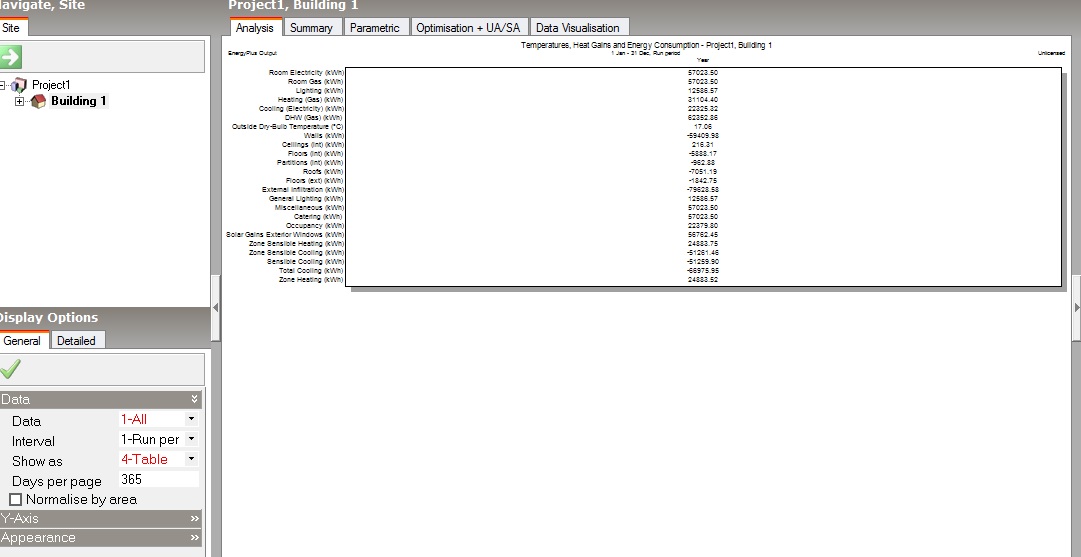Click the 17.06 temperature value

[703, 126]
